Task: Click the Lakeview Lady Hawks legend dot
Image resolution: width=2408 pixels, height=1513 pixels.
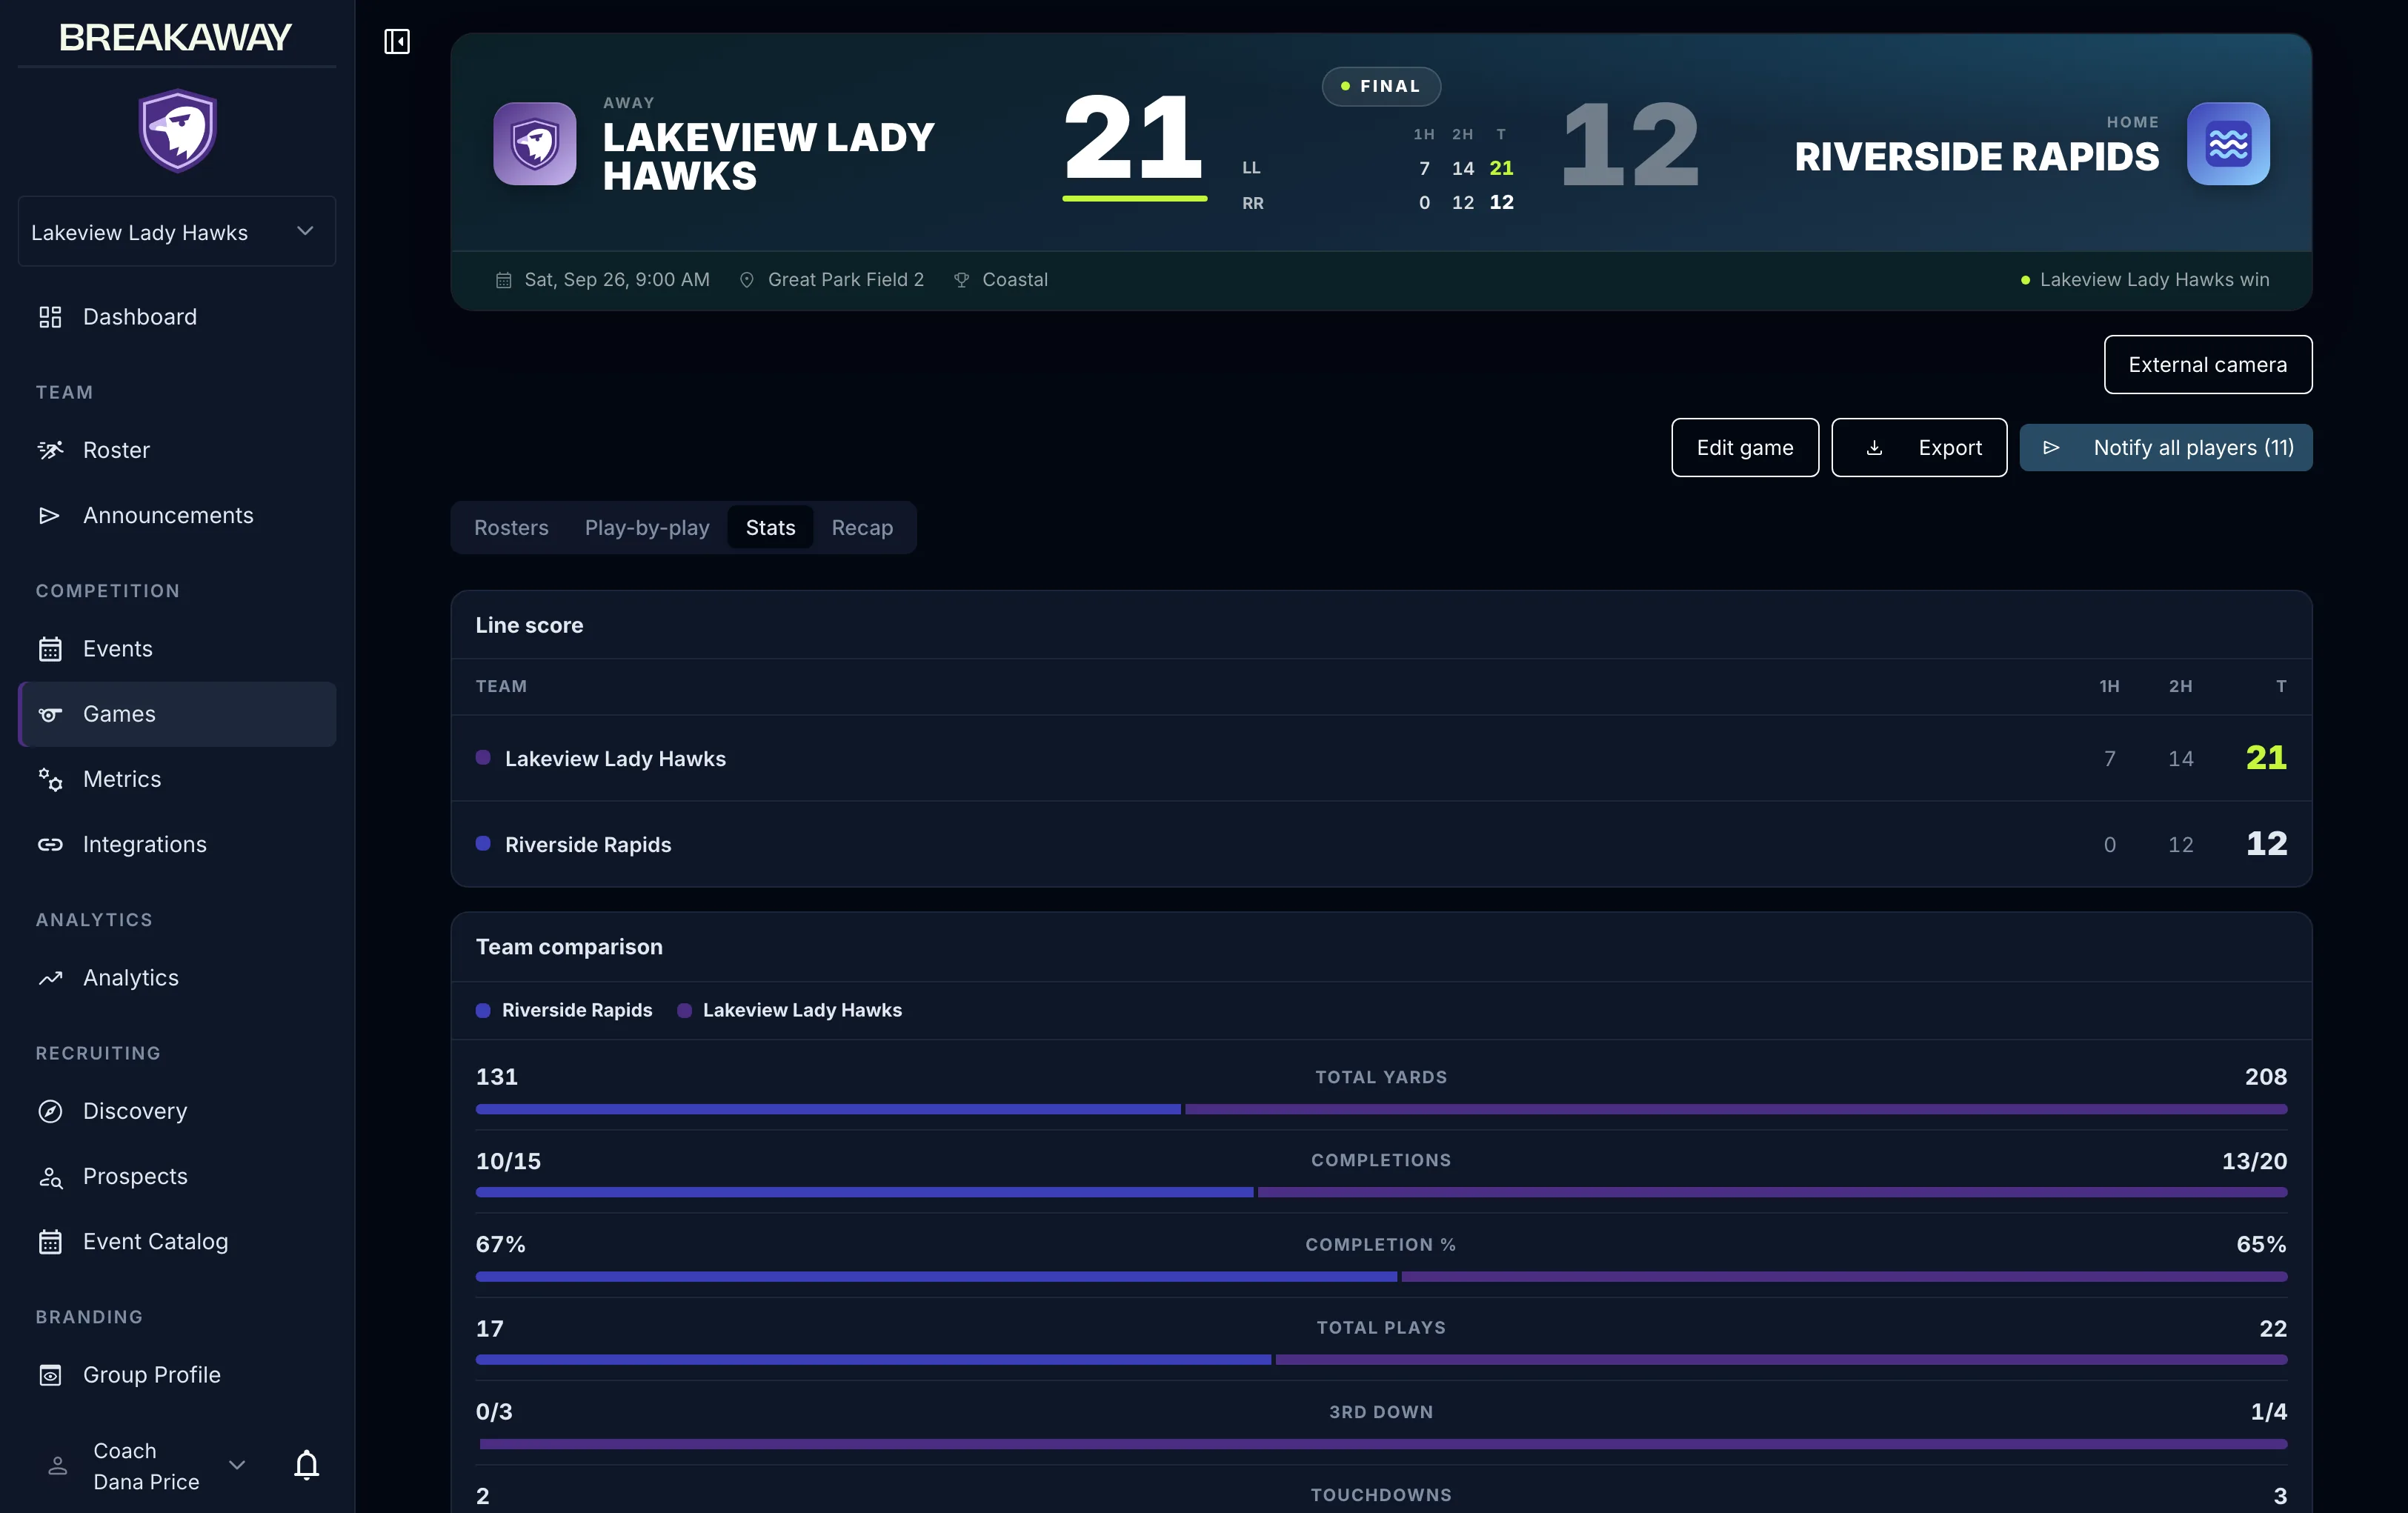Action: click(684, 1010)
